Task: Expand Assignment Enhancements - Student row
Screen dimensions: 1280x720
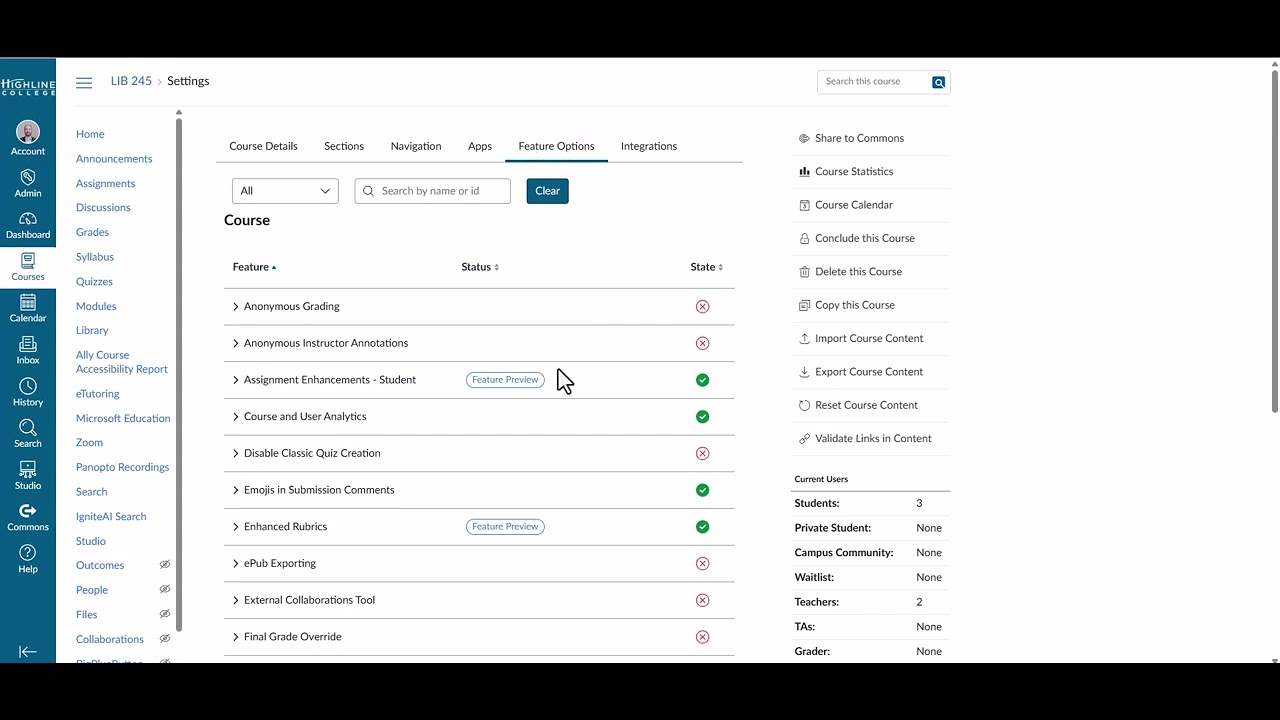Action: pyautogui.click(x=236, y=380)
